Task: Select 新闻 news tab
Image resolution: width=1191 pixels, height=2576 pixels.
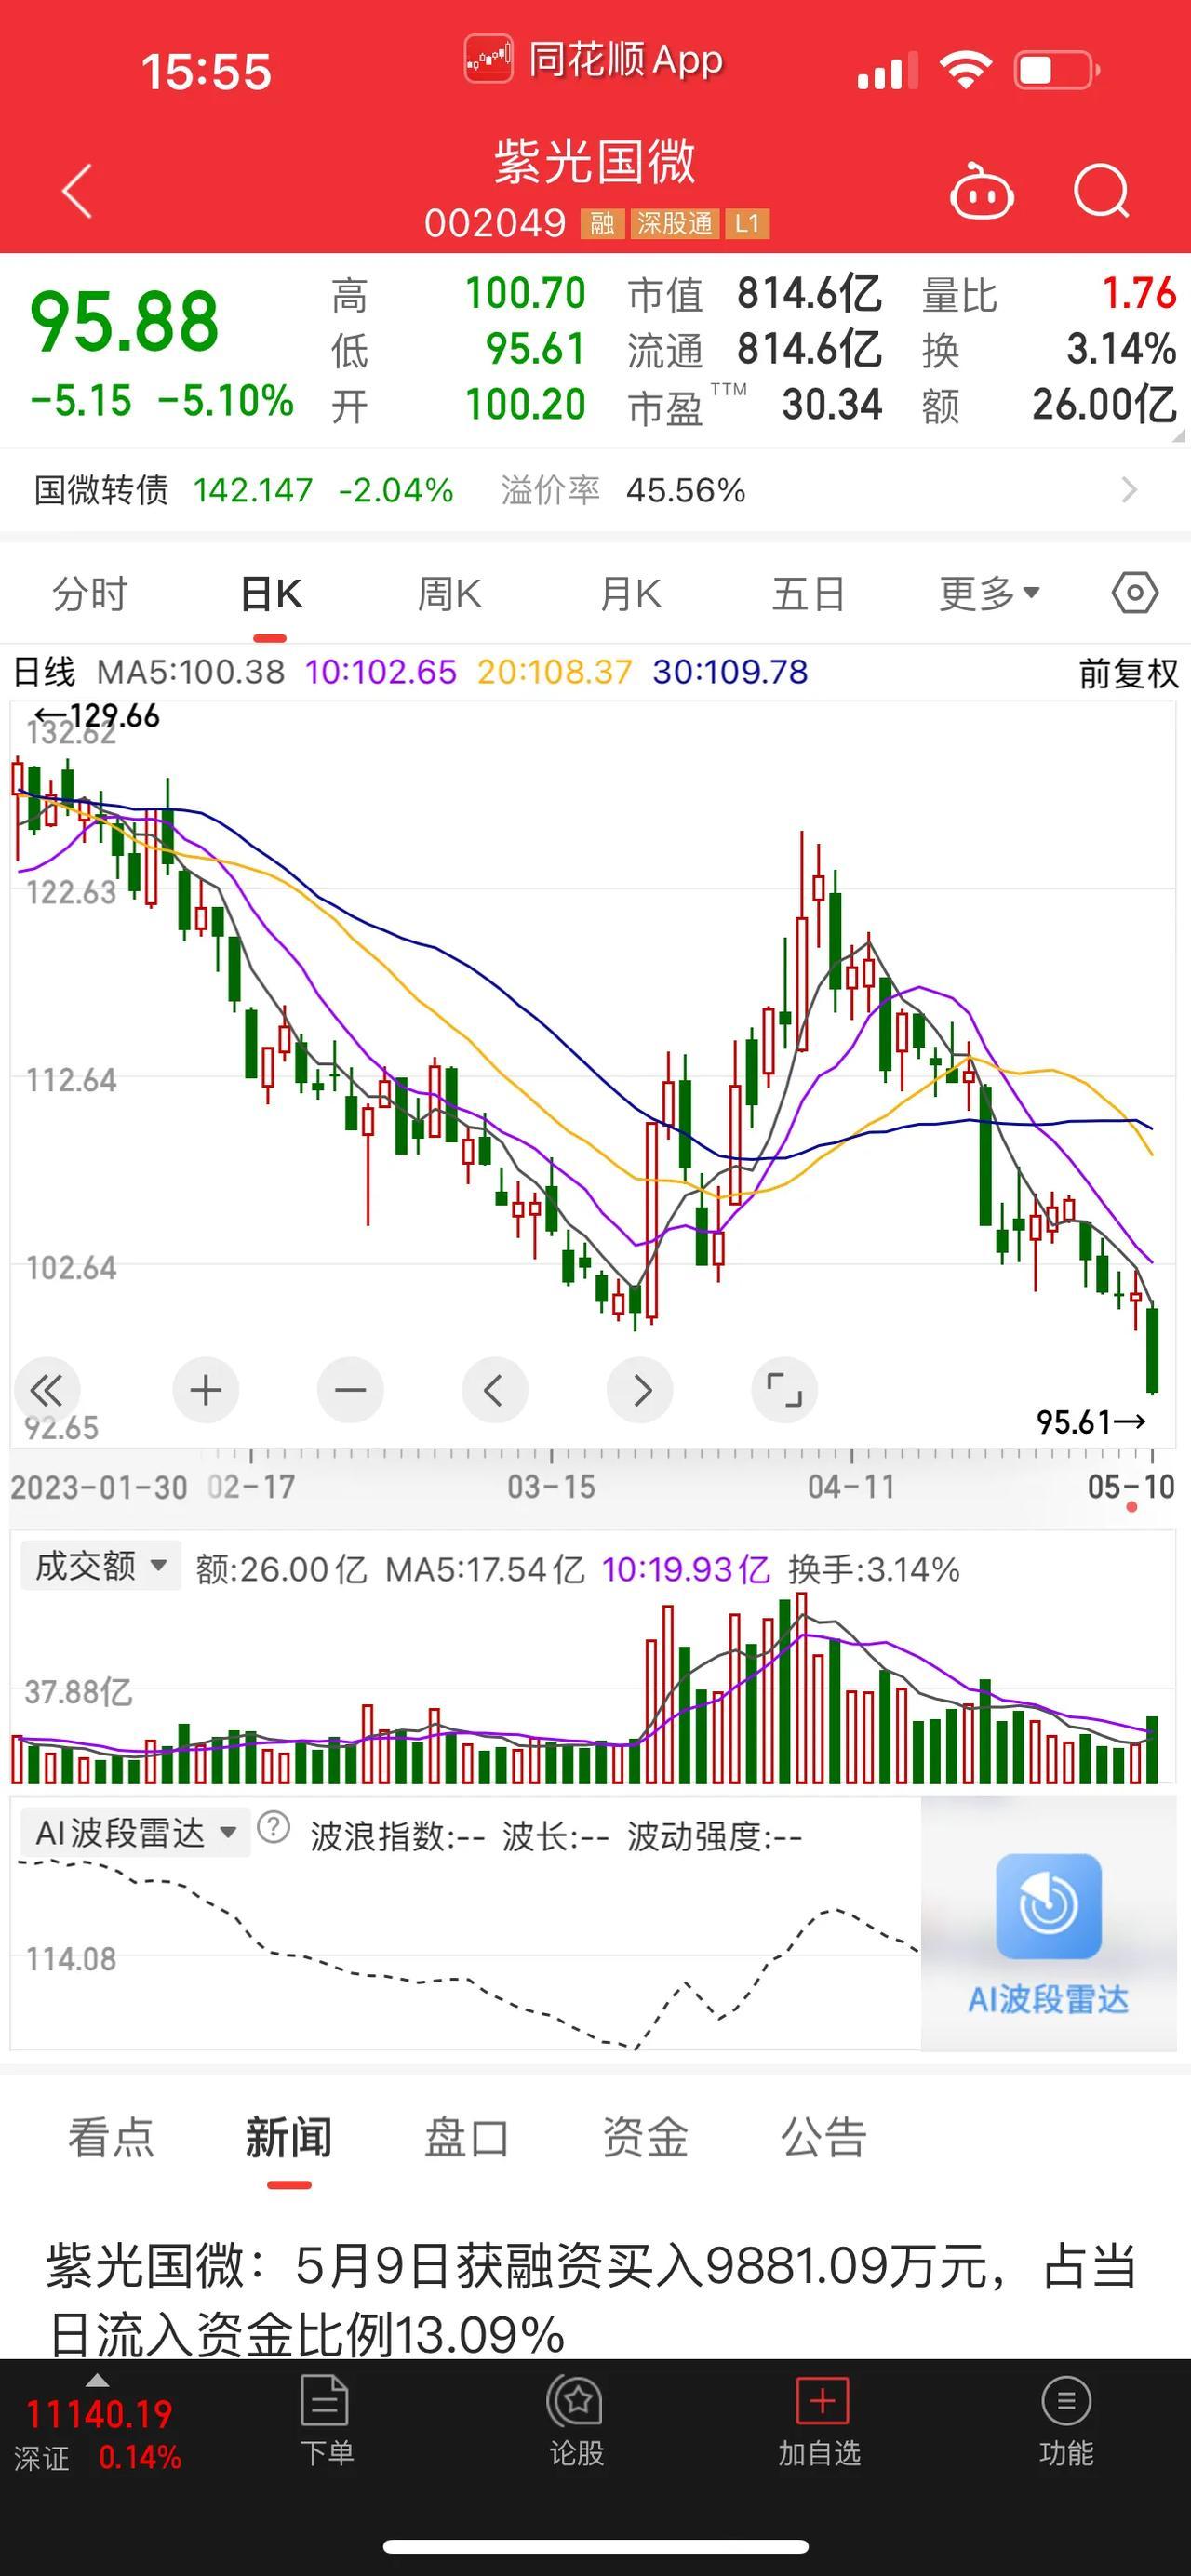Action: pos(289,2137)
